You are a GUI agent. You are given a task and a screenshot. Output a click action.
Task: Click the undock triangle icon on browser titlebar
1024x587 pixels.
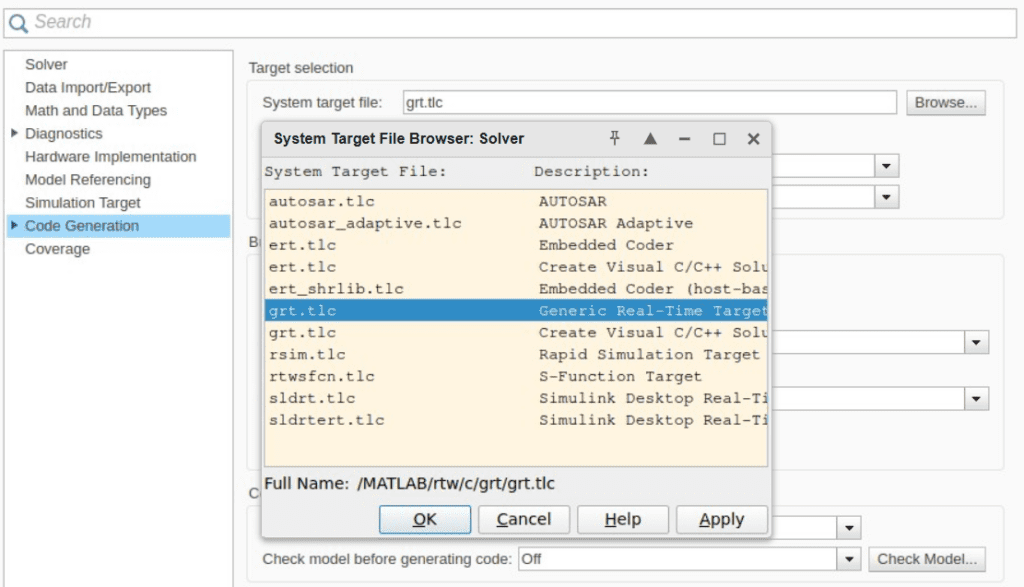click(x=648, y=139)
